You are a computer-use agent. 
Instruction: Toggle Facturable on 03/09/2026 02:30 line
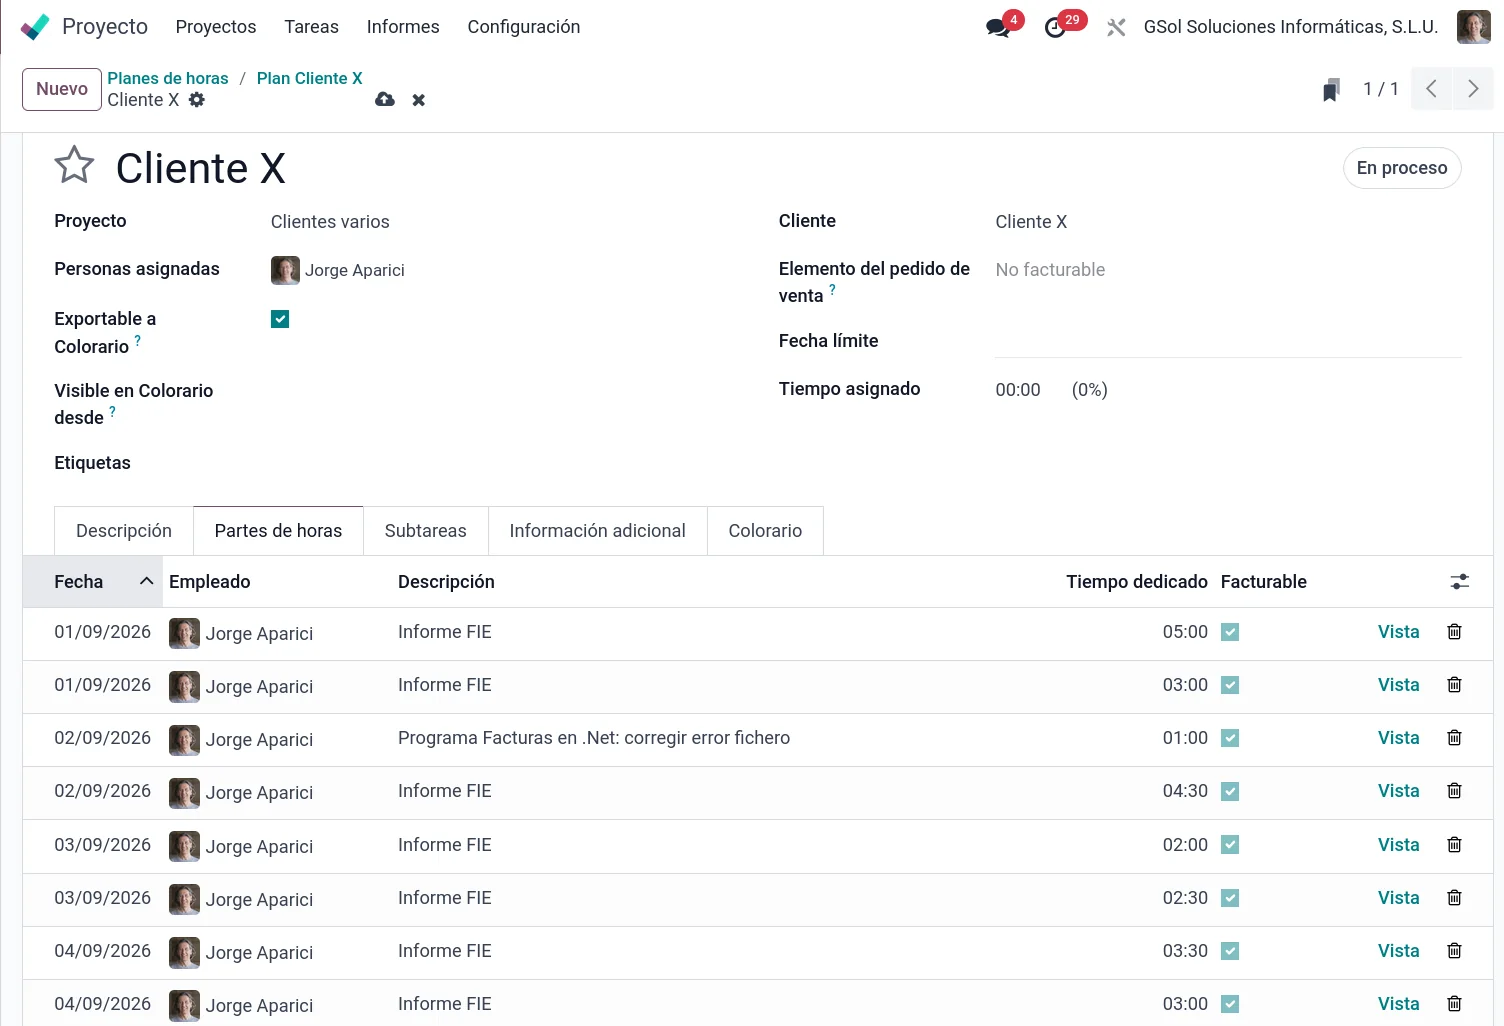click(1230, 898)
